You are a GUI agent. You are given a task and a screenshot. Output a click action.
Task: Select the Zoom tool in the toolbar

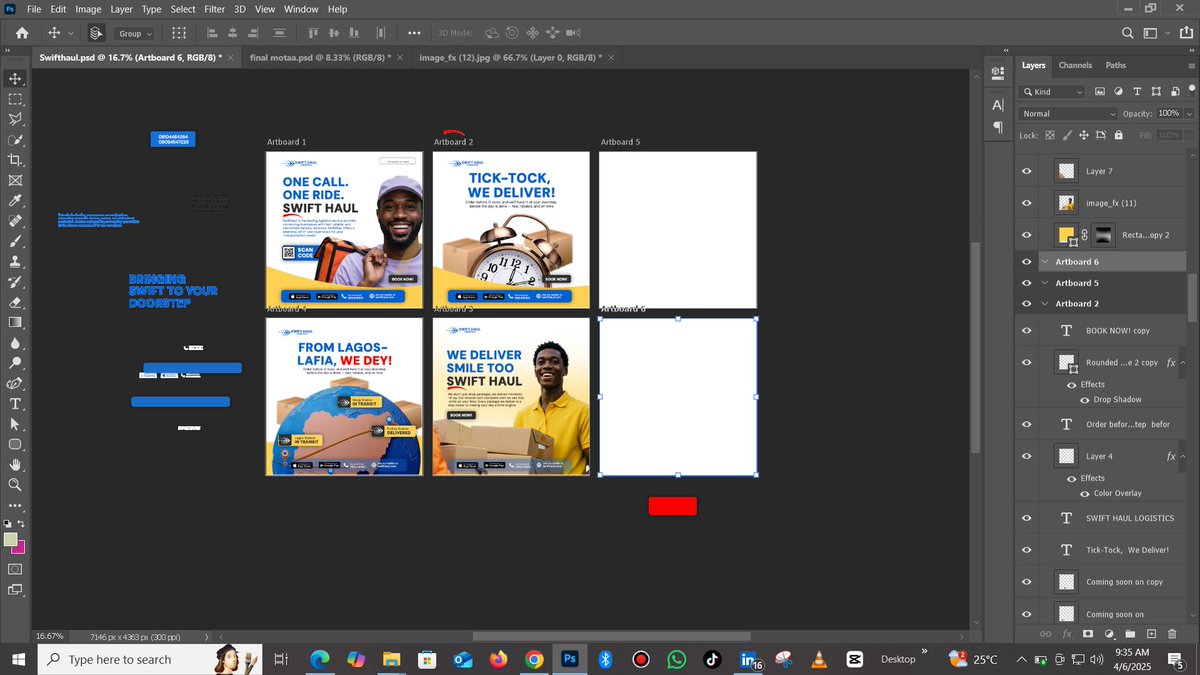coord(15,485)
